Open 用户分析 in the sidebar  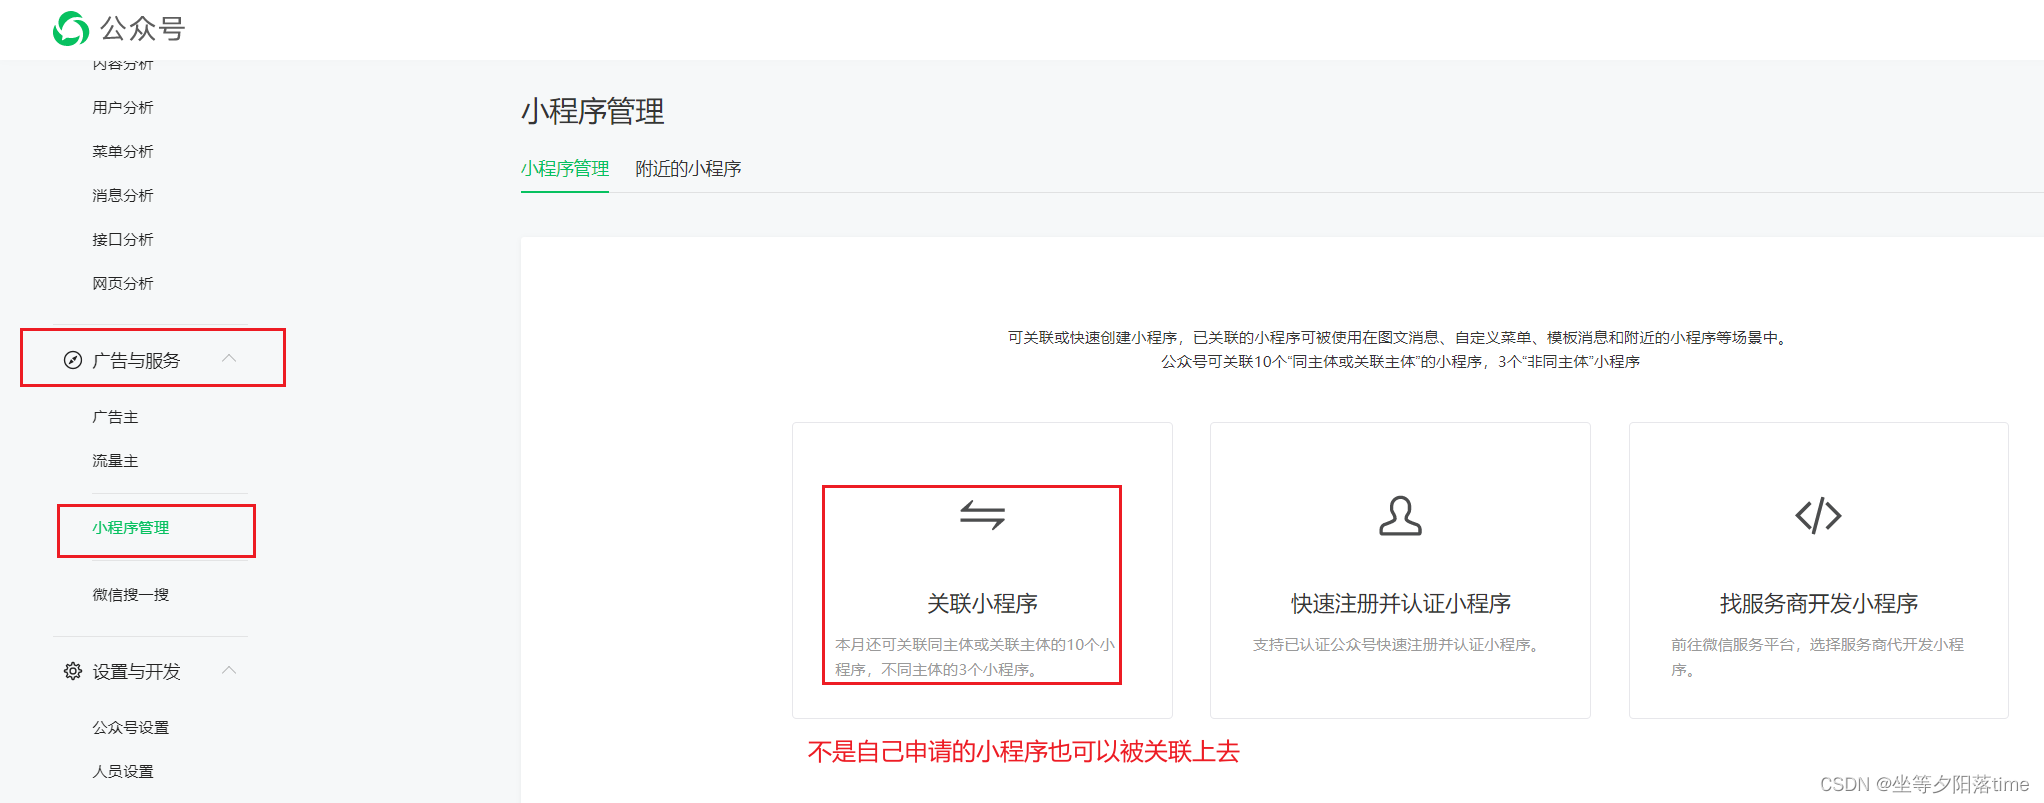point(123,107)
